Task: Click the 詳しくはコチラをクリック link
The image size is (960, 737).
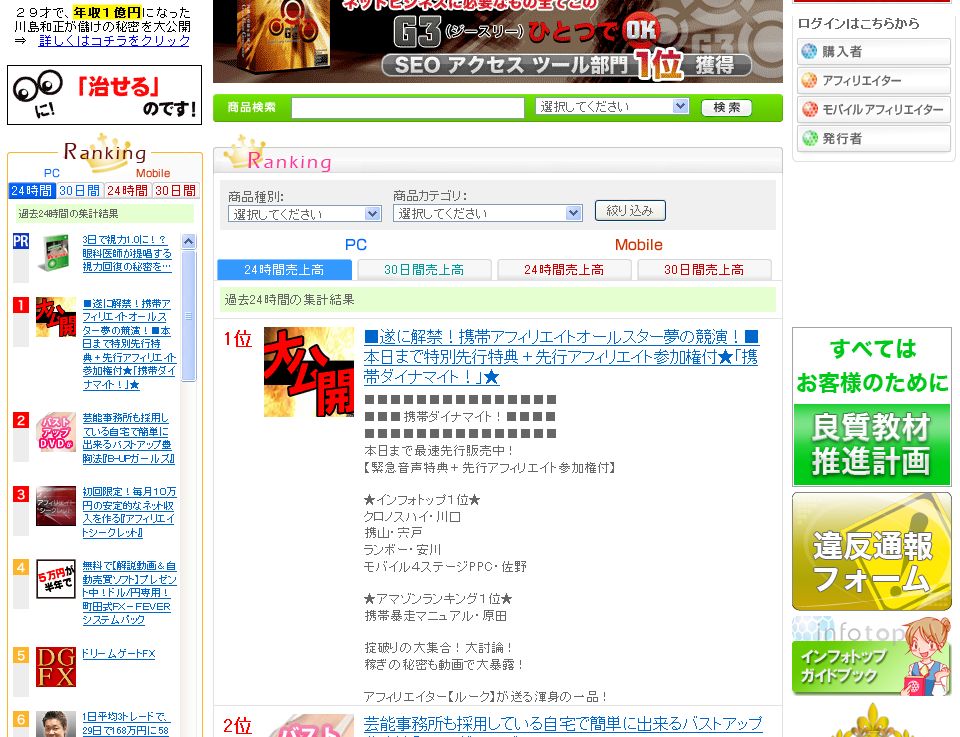Action: [x=114, y=40]
